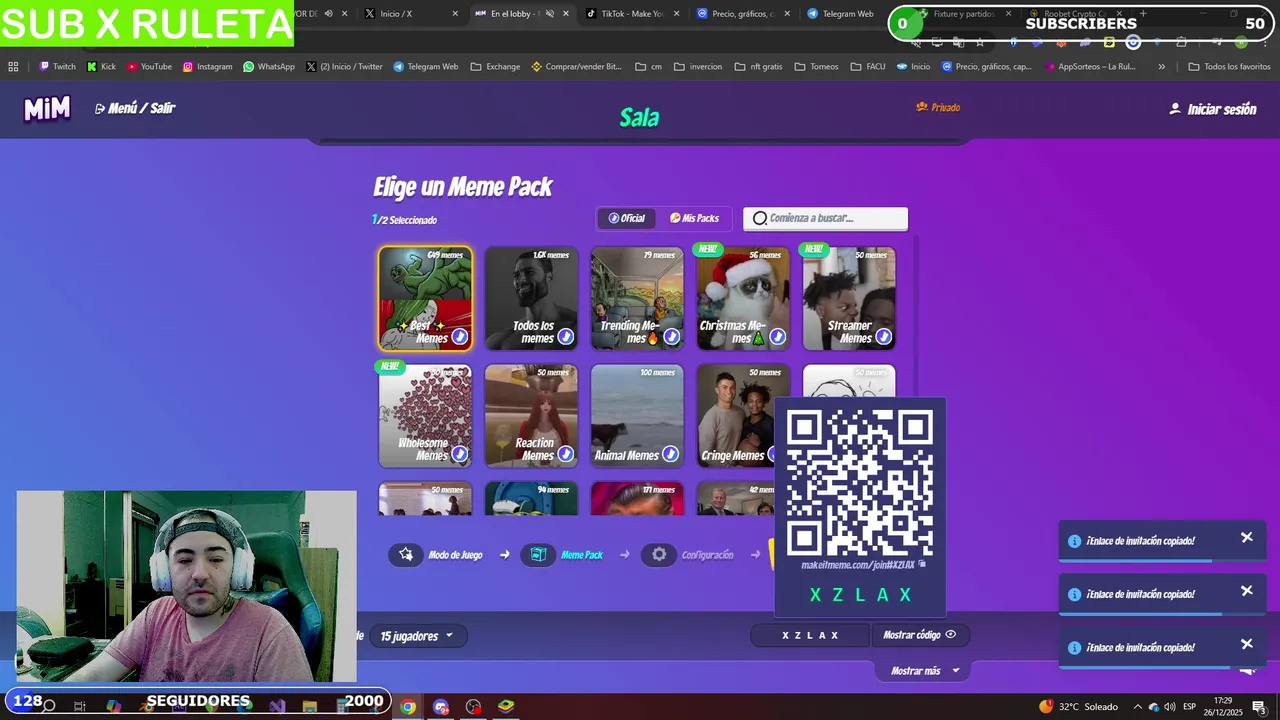Image resolution: width=1280 pixels, height=720 pixels.
Task: Select the Best Memes pack thumbnail
Action: pos(425,298)
